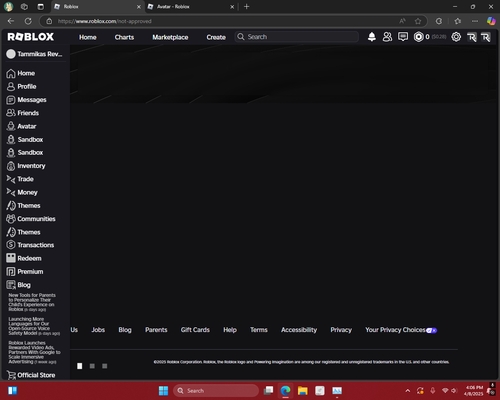Click Privacy footer link

point(341,330)
